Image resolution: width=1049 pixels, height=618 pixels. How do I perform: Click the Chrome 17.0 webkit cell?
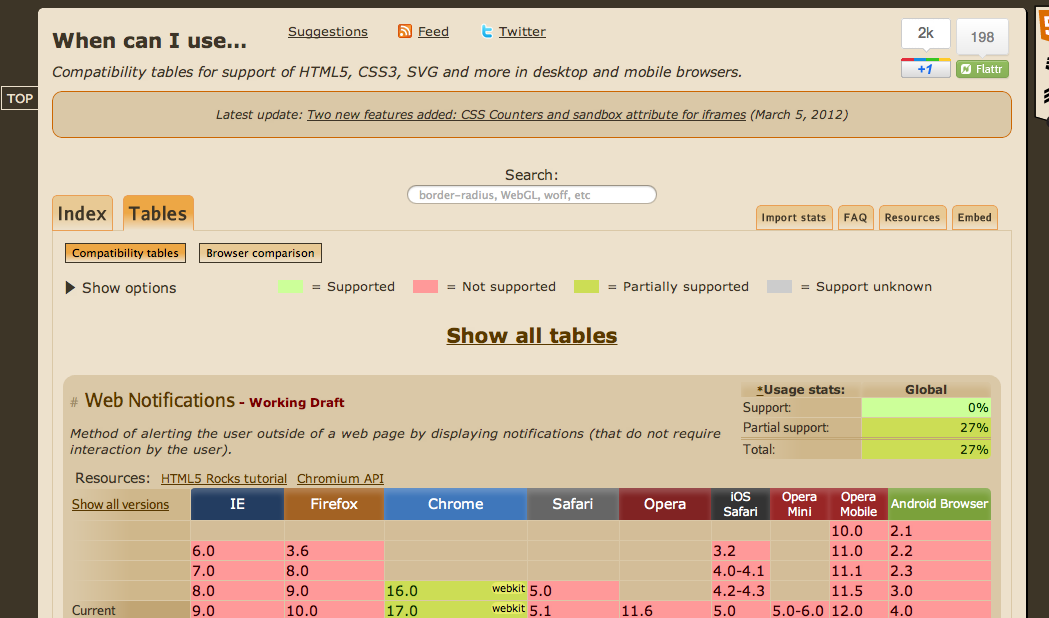pos(456,610)
